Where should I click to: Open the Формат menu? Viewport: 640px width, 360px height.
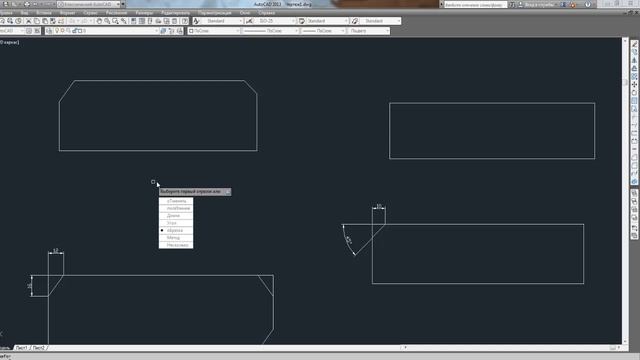67,13
